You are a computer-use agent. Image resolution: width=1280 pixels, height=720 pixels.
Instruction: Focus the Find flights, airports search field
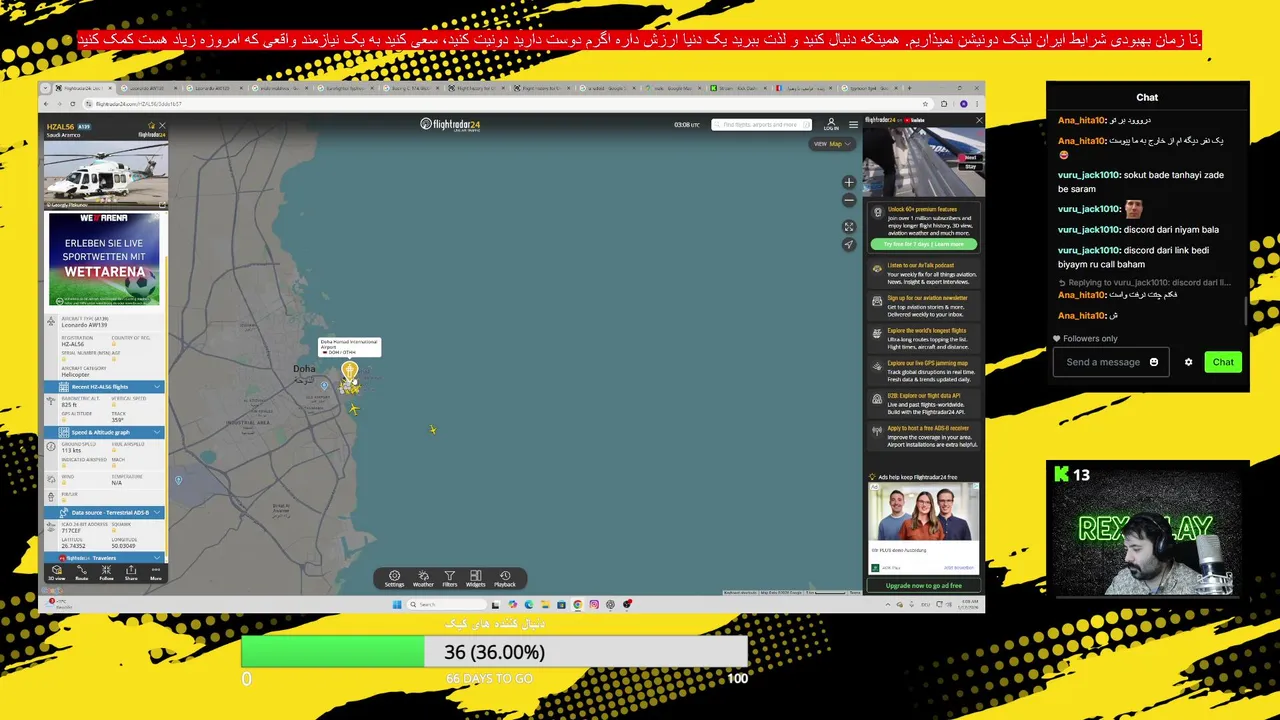click(760, 124)
